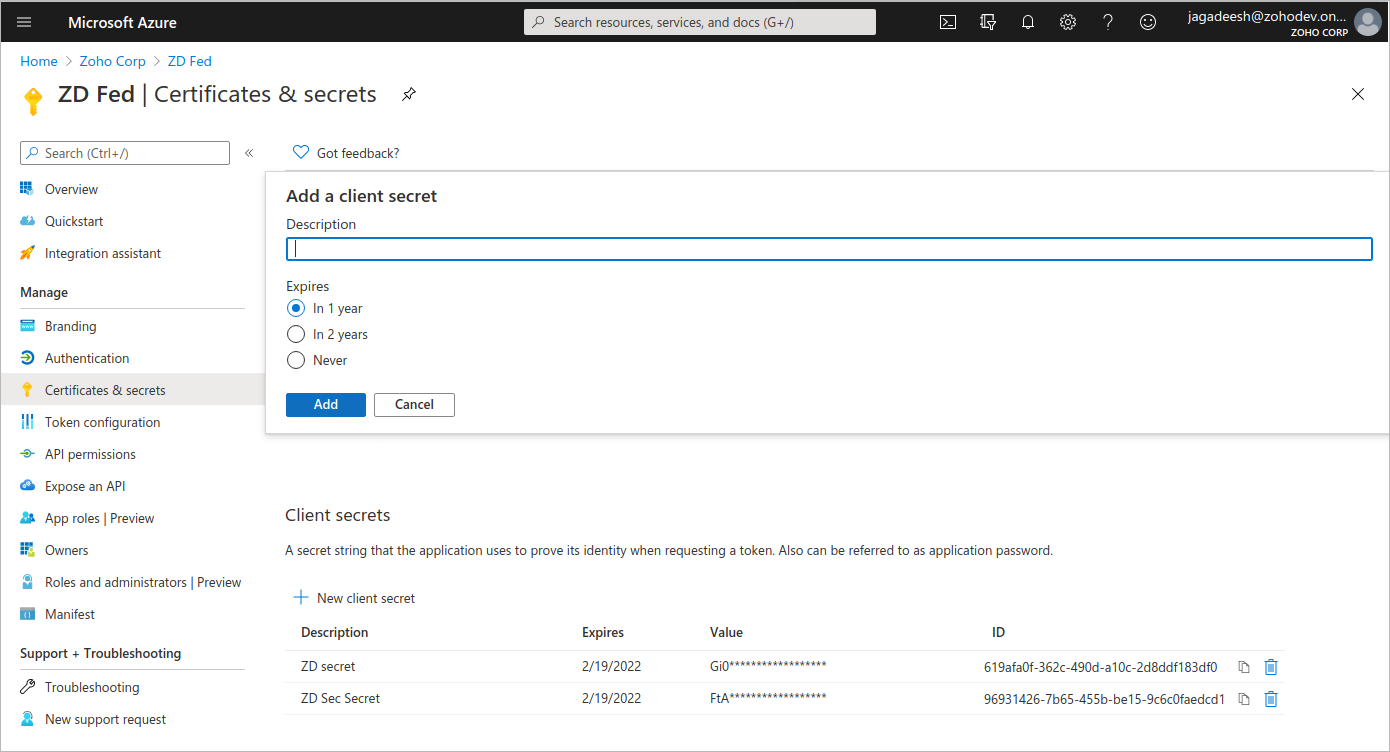
Task: Click the user account avatar
Action: tap(1367, 22)
